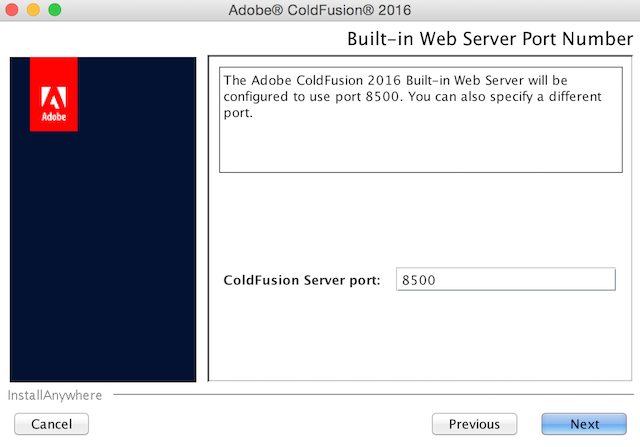Maximize the installer with green button
This screenshot has height=447, width=640.
(x=55, y=10)
